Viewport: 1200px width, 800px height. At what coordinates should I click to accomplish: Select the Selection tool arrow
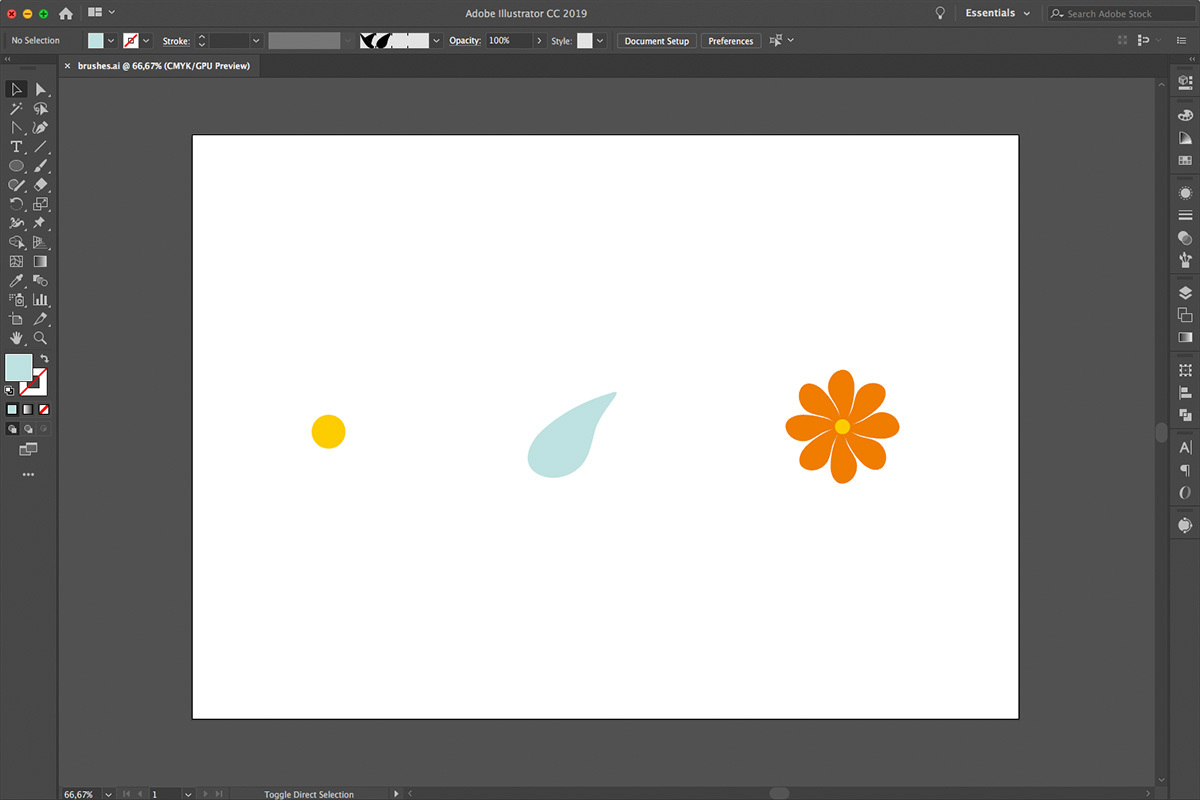(x=17, y=90)
